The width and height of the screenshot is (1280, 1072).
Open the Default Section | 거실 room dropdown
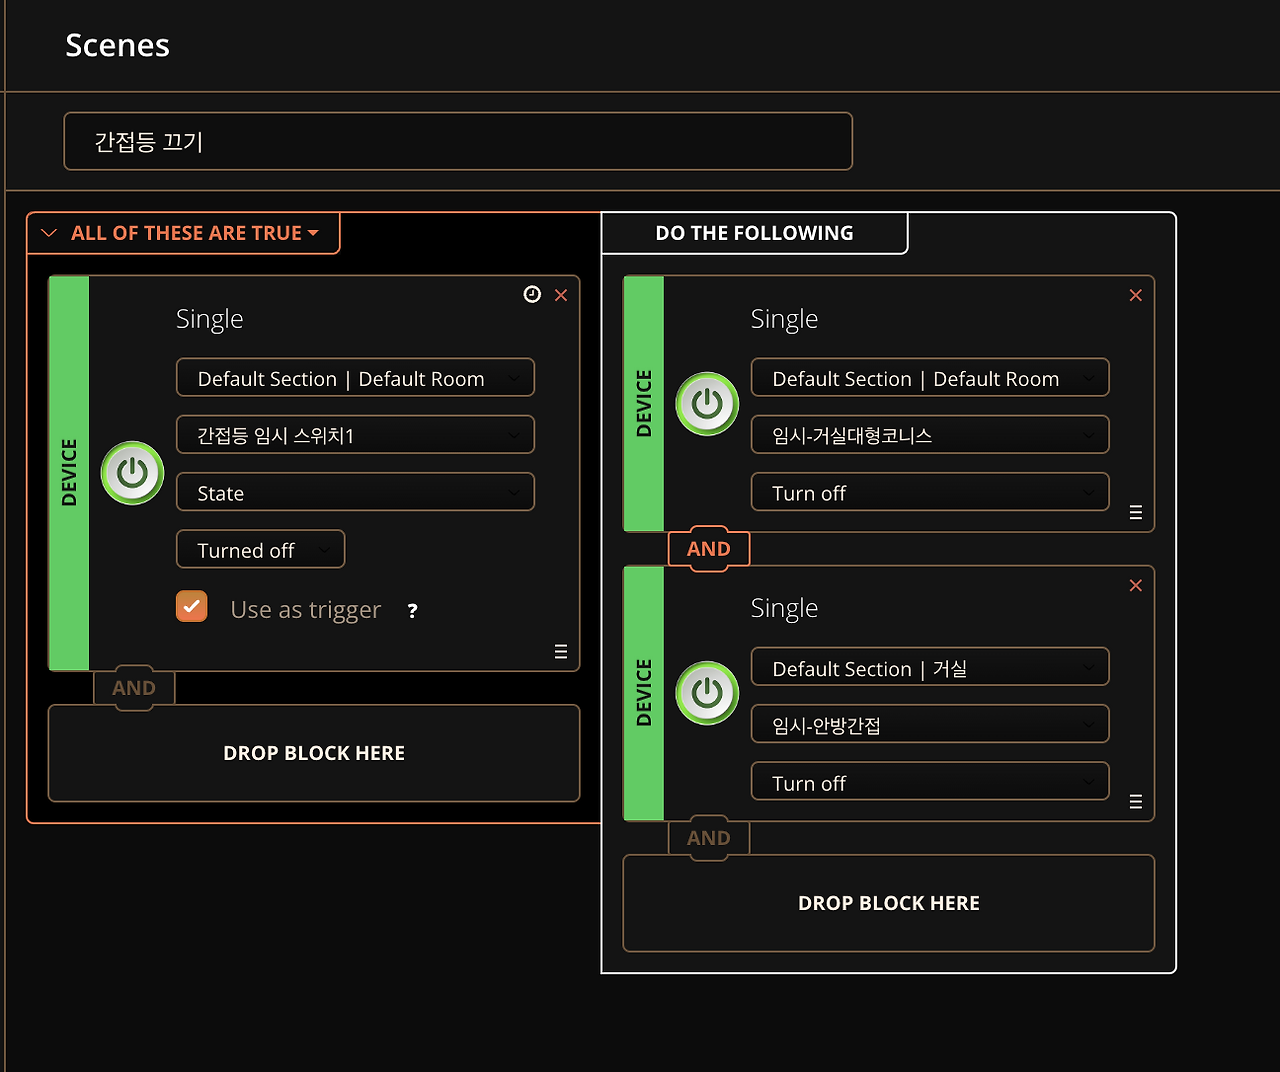click(x=930, y=668)
